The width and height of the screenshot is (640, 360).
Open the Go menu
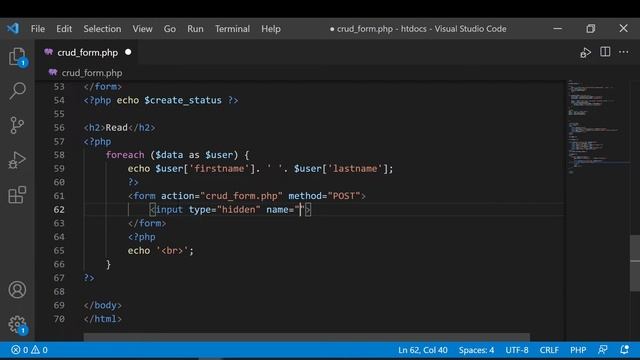pos(170,29)
